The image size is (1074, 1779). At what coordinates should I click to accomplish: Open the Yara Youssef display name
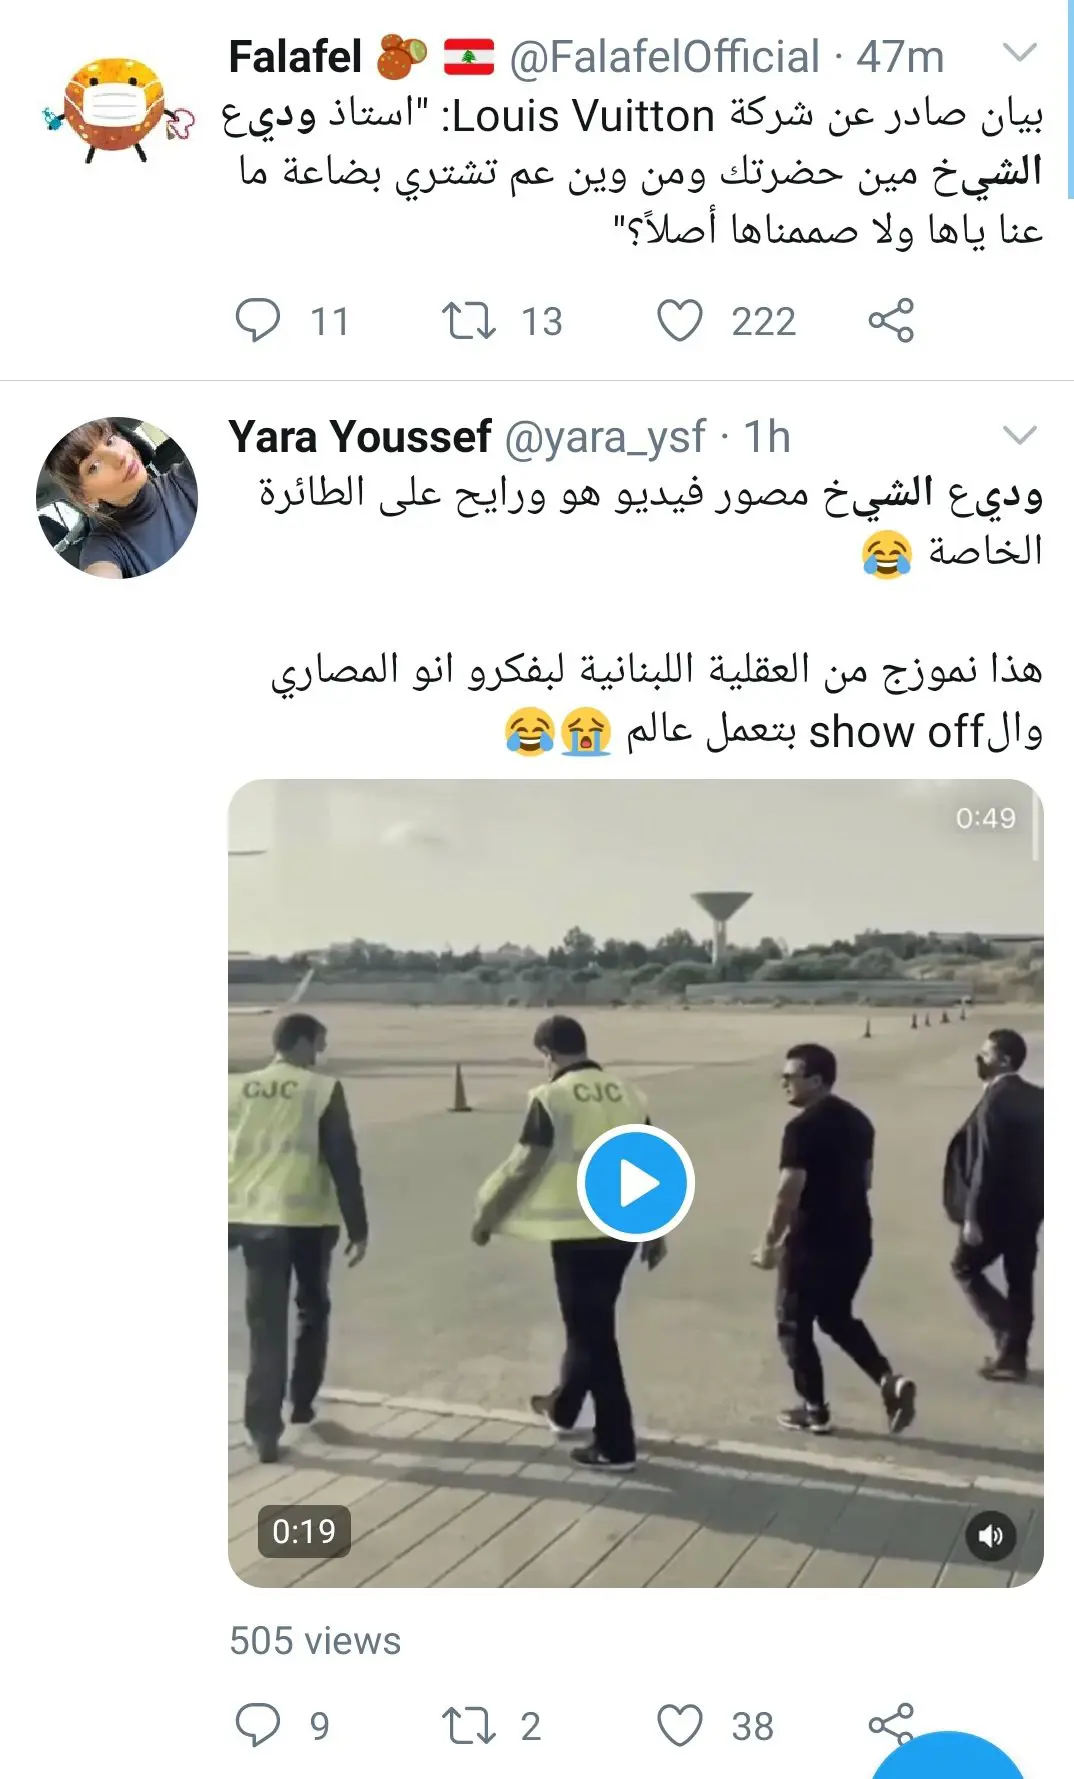(x=360, y=437)
